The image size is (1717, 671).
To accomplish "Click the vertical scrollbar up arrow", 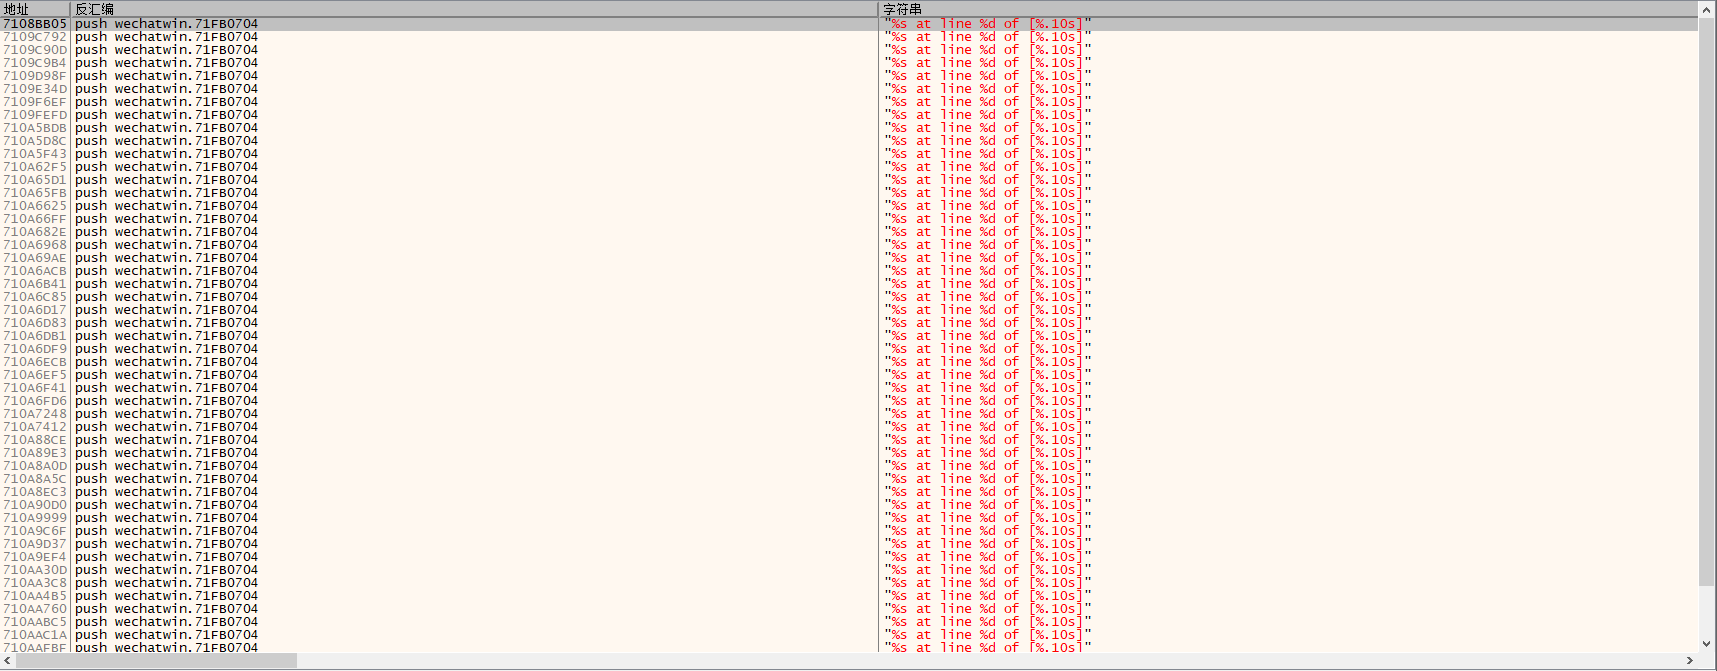I will coord(1707,9).
